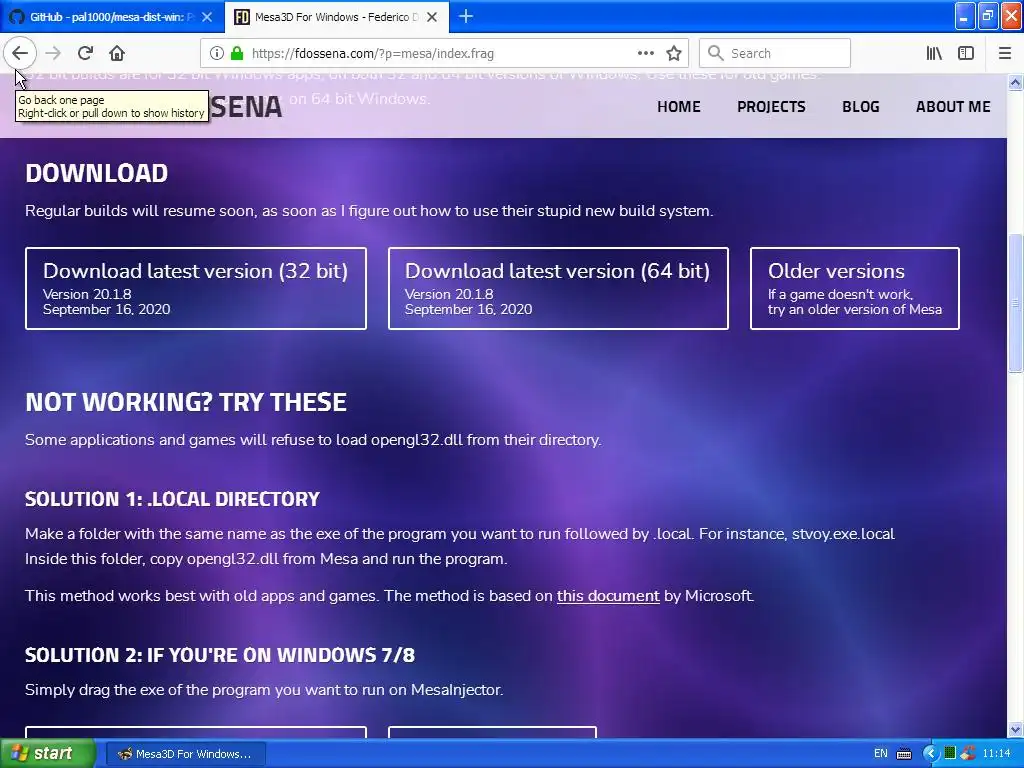Screen dimensions: 1024x768
Task: Close the Mesa3D For Windows tab
Action: click(432, 17)
